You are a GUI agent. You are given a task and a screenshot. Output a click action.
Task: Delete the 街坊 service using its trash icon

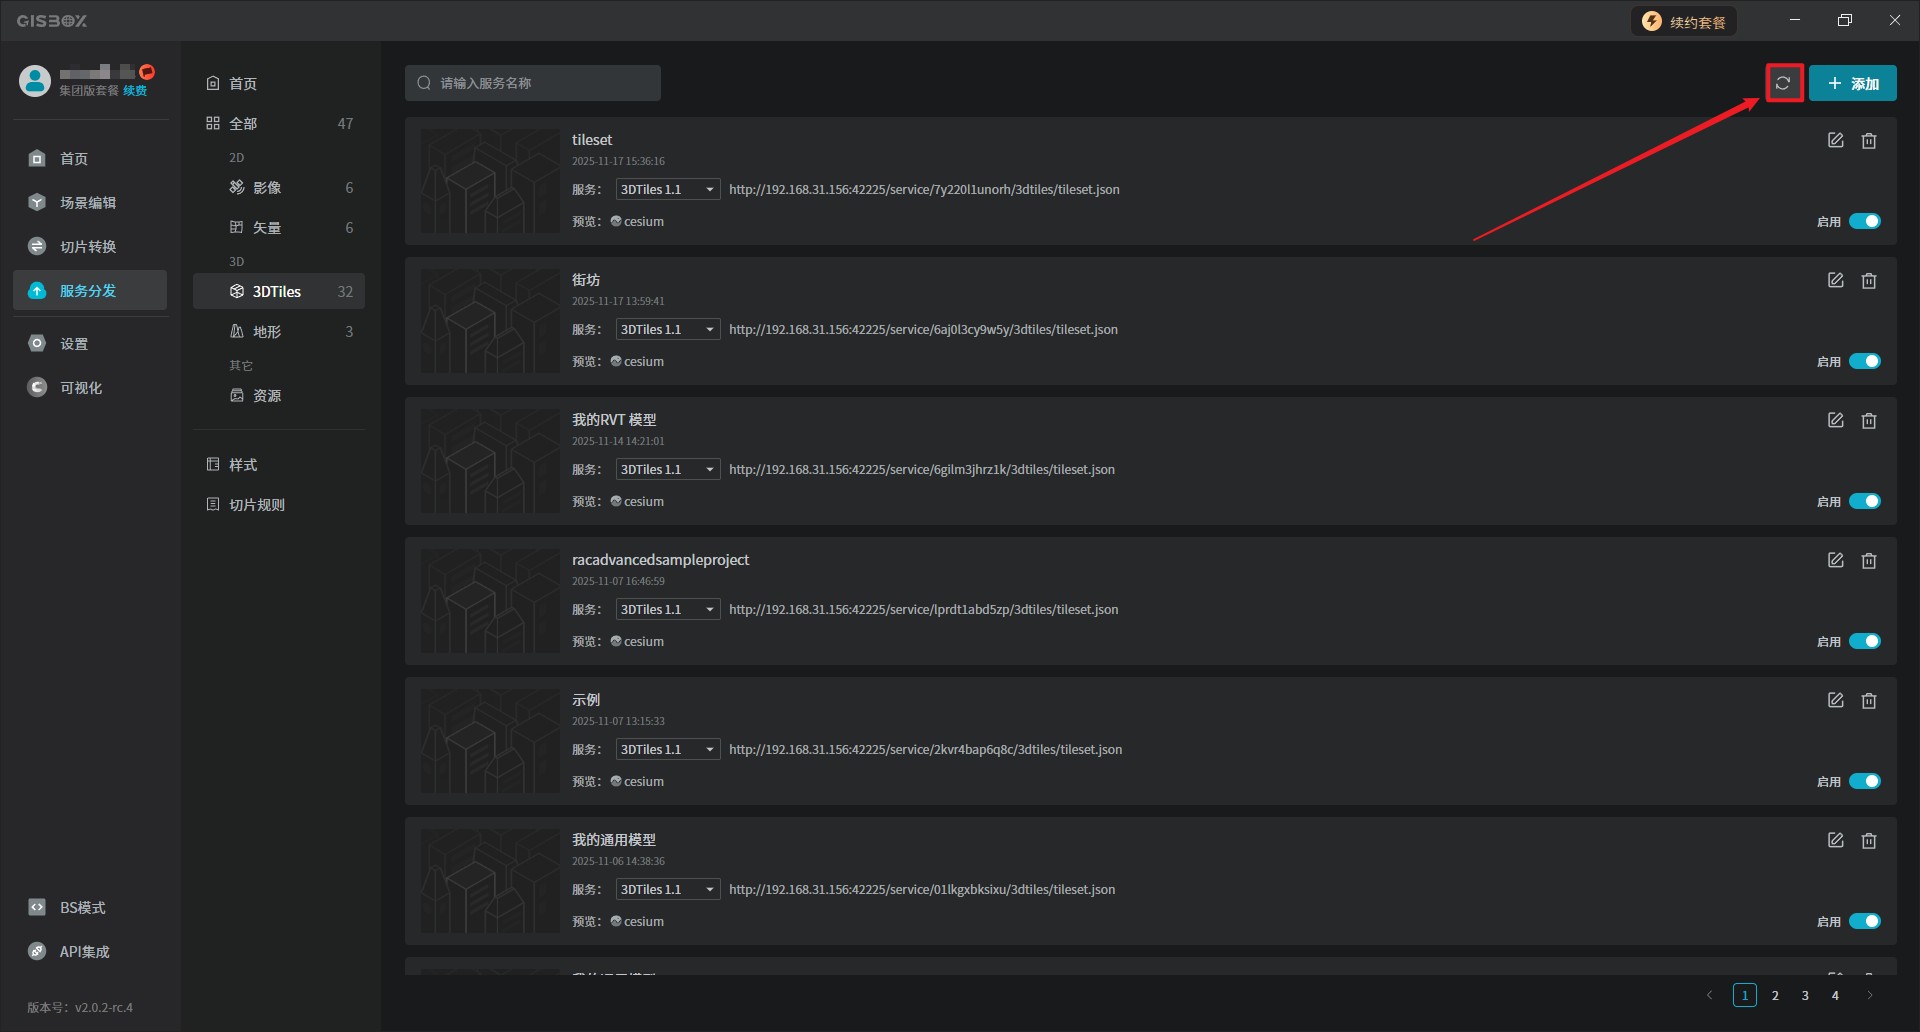pos(1868,281)
